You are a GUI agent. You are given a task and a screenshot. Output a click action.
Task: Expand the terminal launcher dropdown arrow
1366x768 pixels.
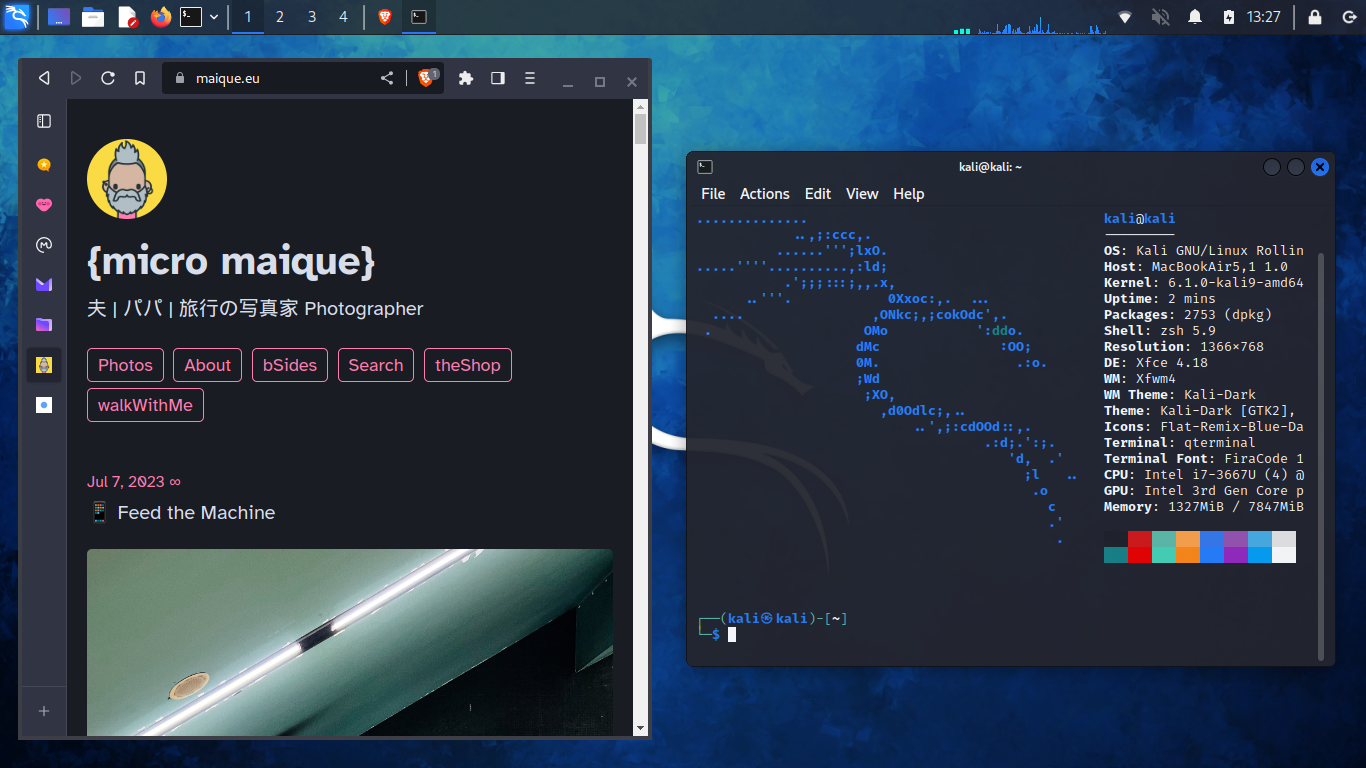coord(213,17)
